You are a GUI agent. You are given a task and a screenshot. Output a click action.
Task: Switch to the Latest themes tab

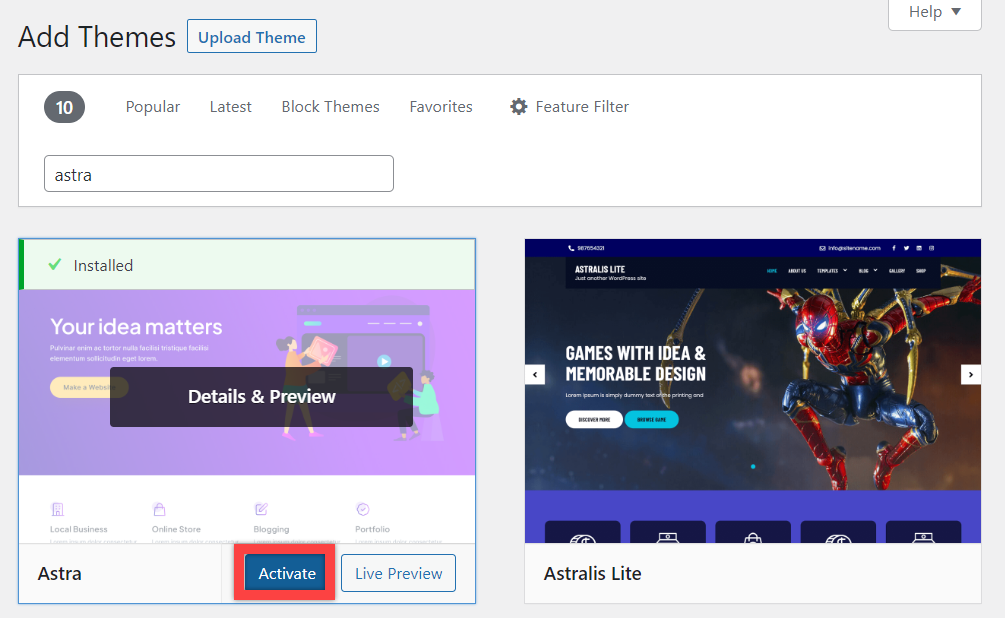(231, 106)
